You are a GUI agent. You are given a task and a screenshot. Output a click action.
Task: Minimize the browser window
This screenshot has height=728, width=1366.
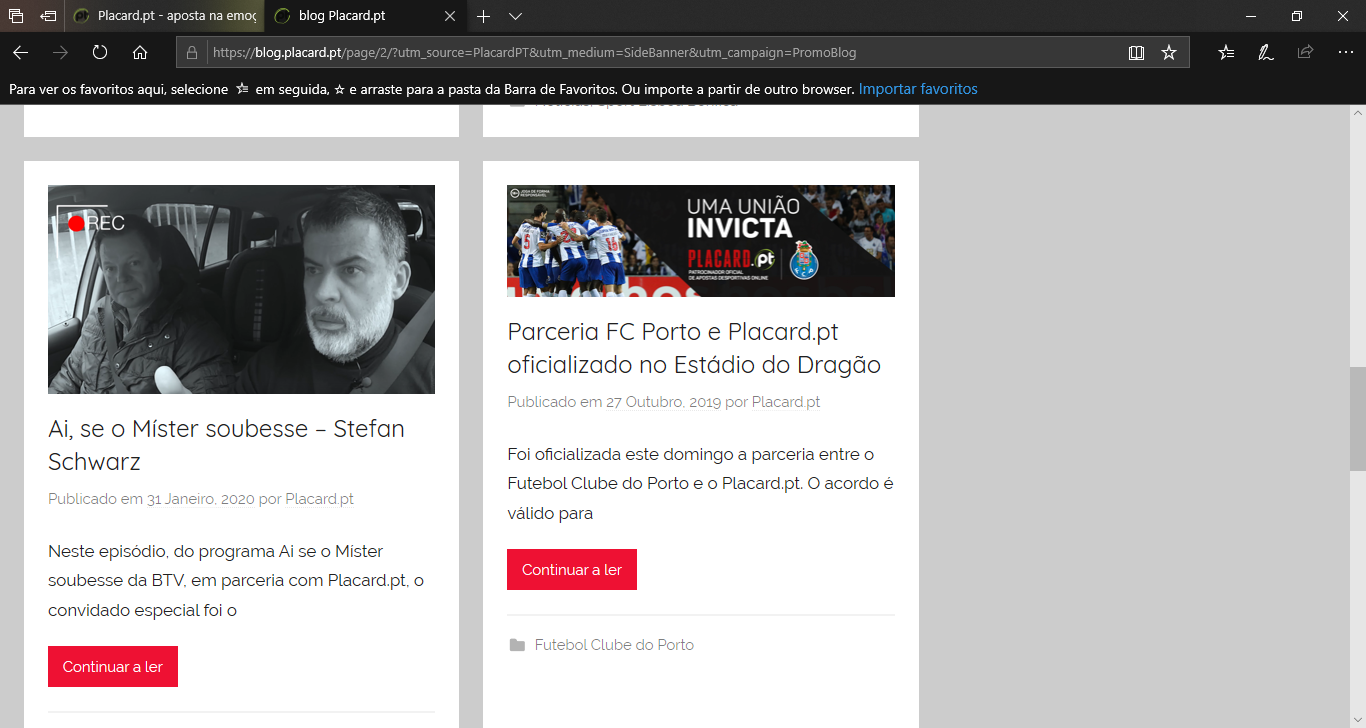(1251, 16)
